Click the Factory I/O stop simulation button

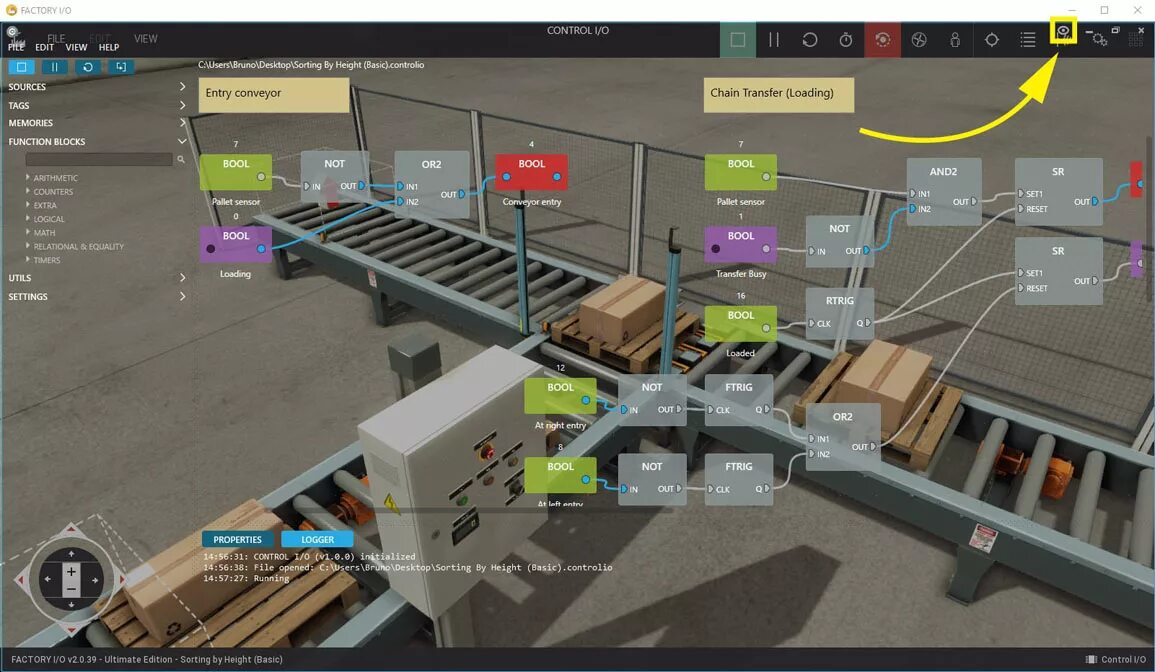[x=737, y=40]
